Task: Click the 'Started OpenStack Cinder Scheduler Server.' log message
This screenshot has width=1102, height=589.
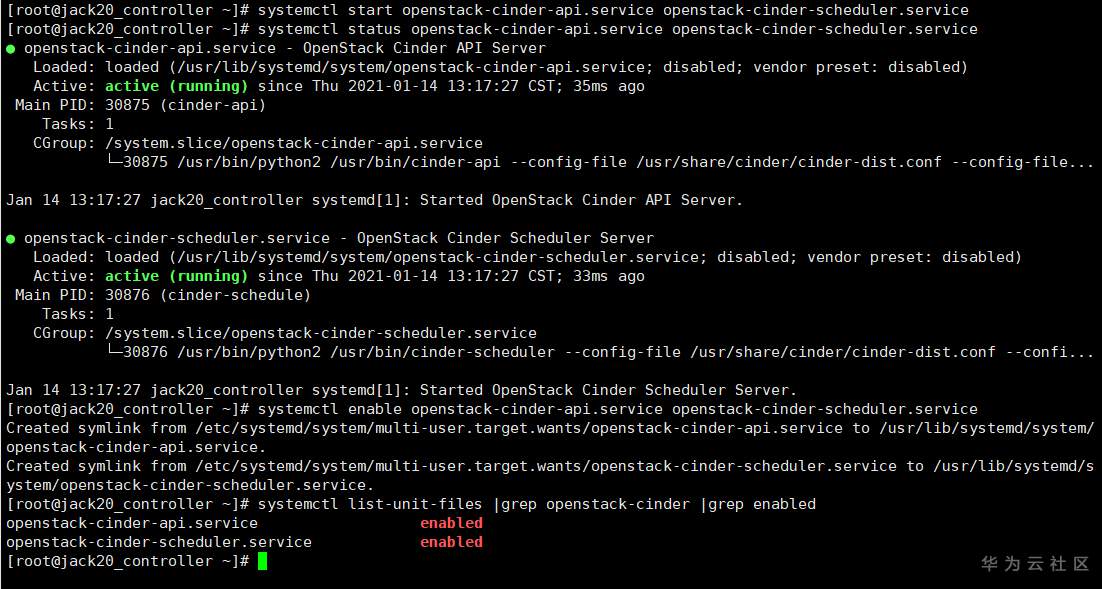Action: tap(608, 390)
